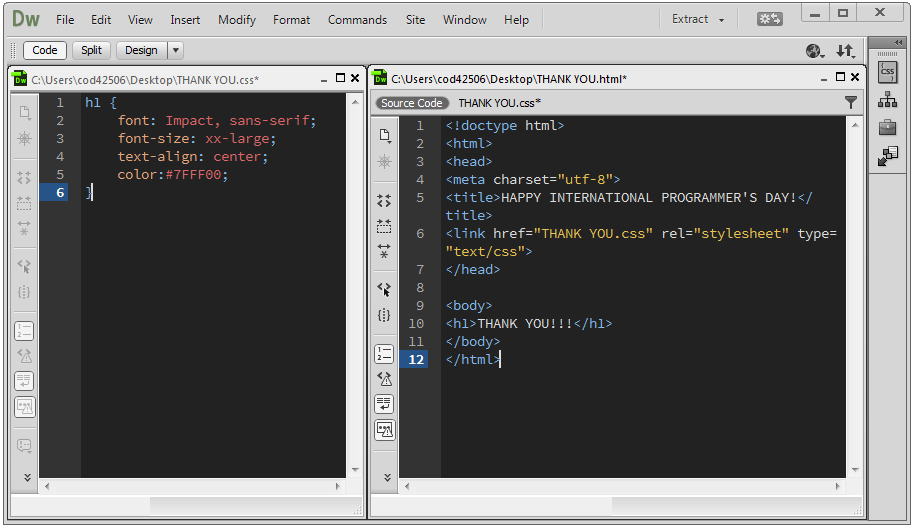The image size is (913, 527).
Task: Open the site hierarchy panel icon in the dock
Action: click(x=887, y=100)
